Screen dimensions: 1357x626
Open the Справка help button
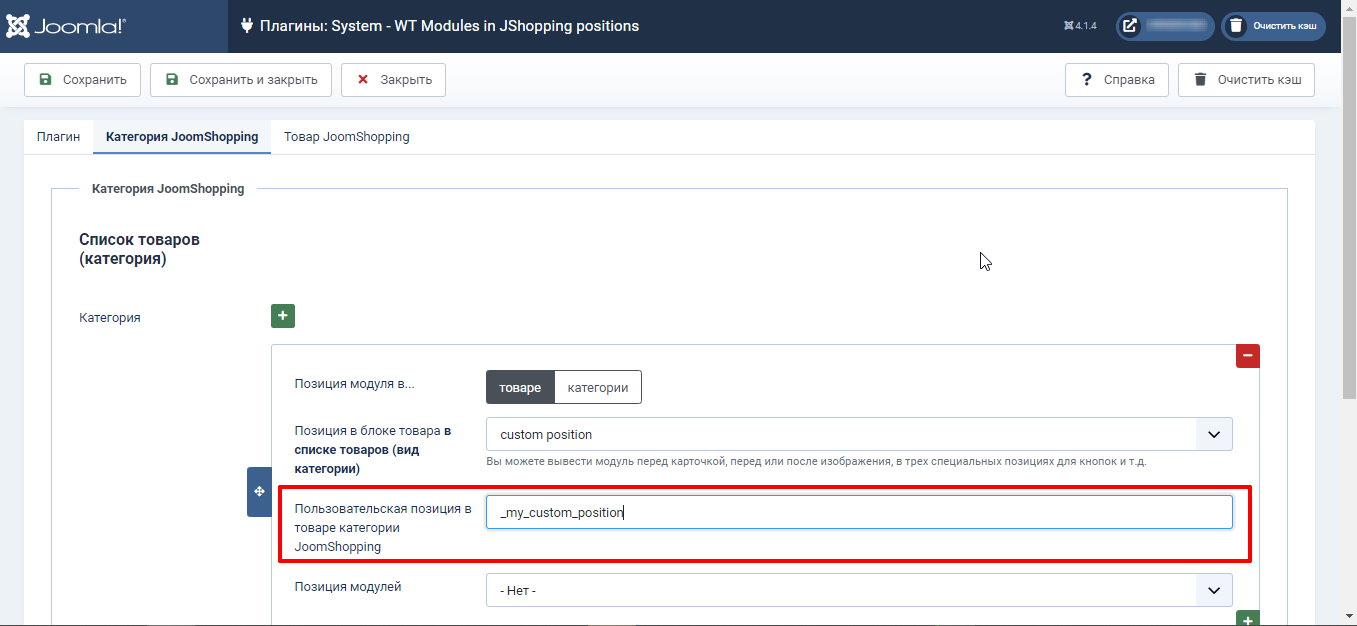[1117, 80]
